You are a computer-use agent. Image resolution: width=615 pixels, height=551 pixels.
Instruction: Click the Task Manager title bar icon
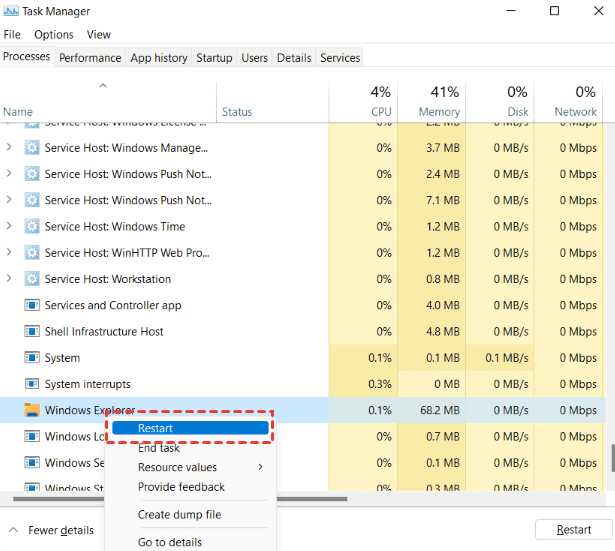[10, 11]
